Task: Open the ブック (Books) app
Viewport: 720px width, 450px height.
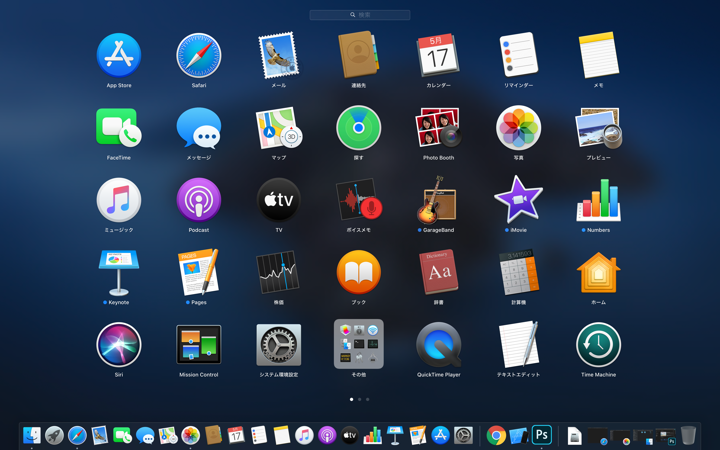Action: tap(359, 272)
